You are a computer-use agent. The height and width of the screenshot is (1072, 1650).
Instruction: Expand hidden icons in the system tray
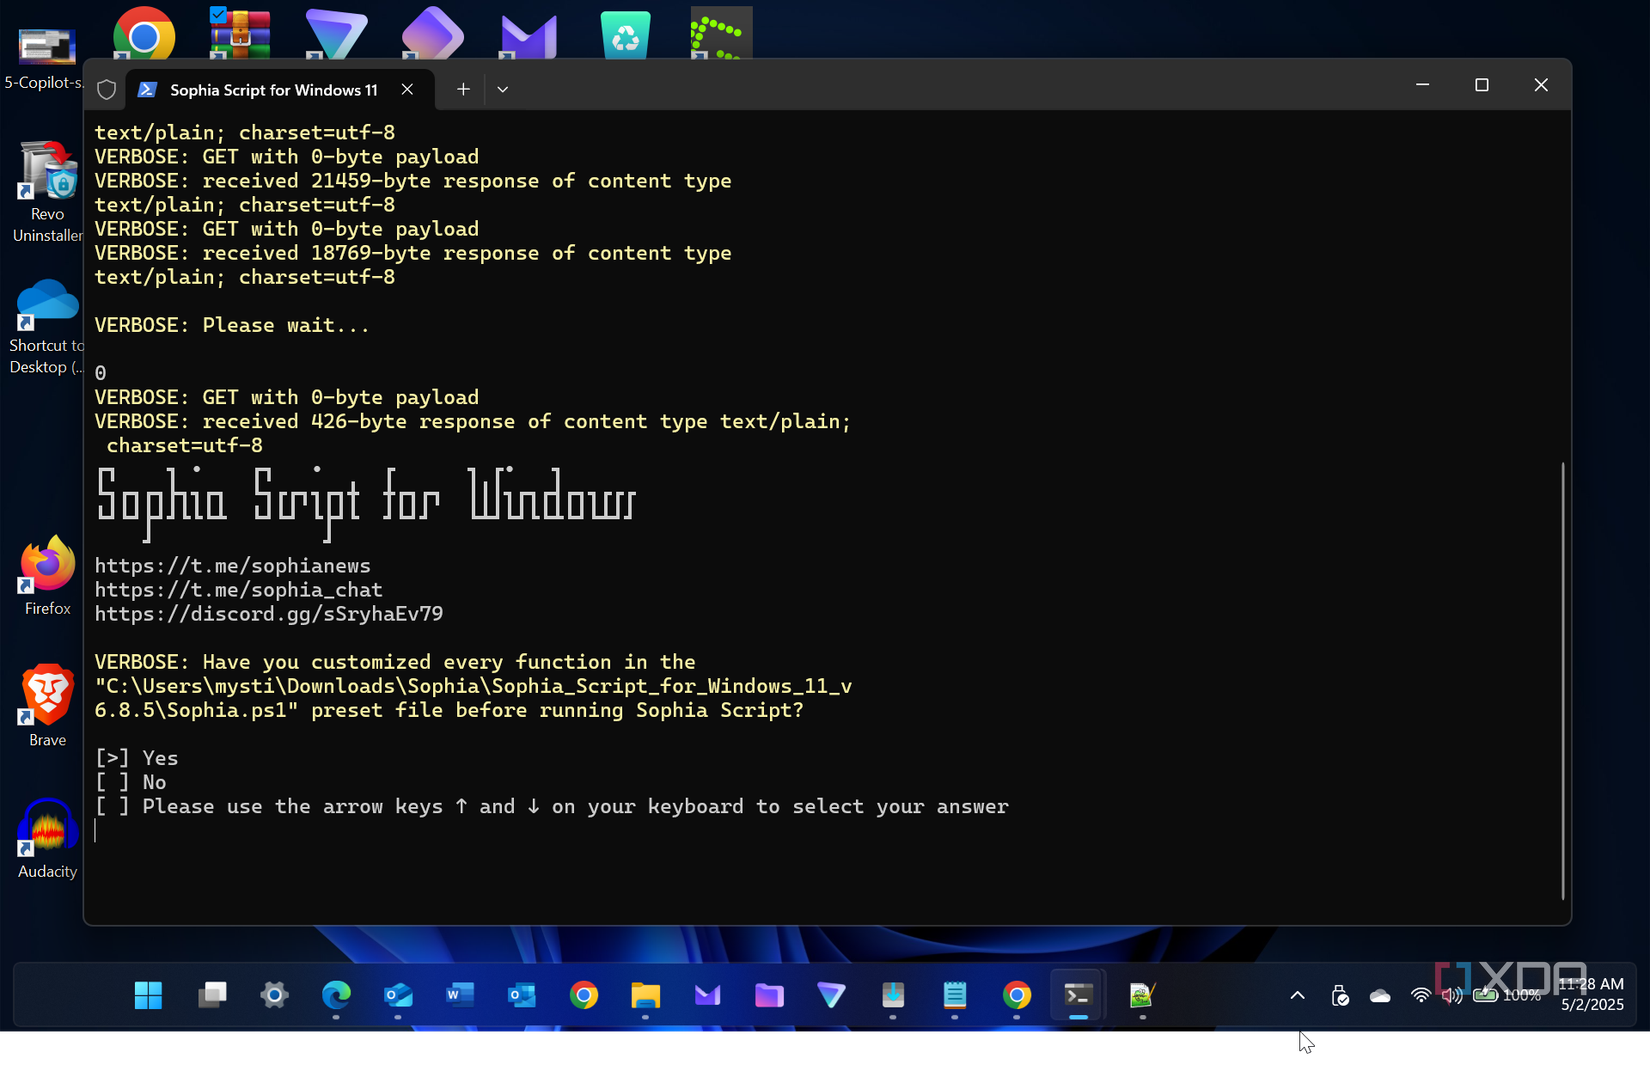(1296, 995)
